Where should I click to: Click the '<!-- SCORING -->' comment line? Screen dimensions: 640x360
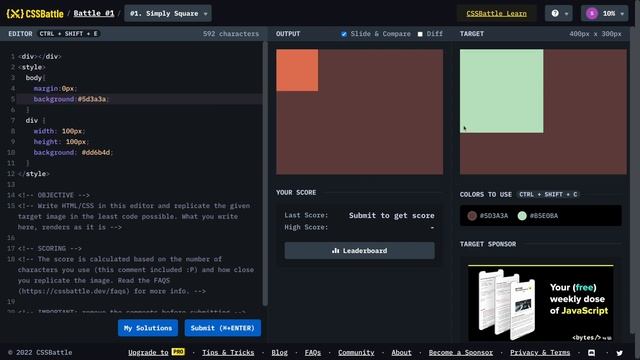[50, 248]
